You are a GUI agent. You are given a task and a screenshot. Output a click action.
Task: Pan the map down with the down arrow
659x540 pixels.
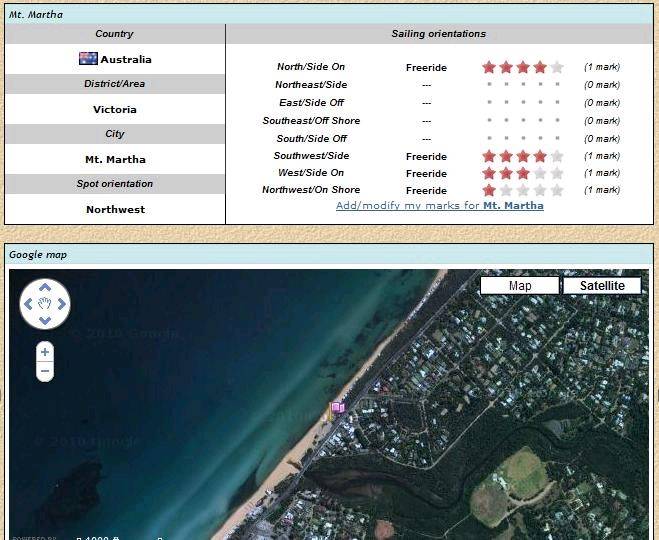coord(45,320)
